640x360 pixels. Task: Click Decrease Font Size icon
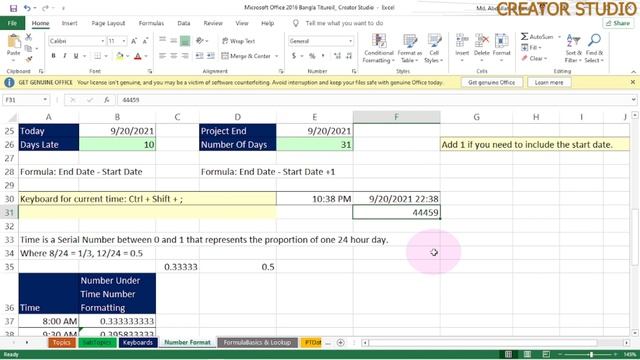point(145,41)
